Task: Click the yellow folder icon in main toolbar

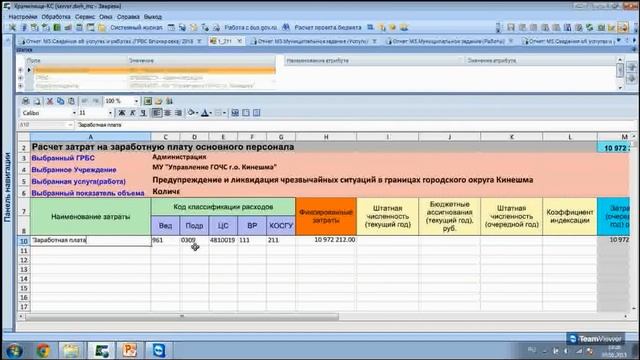Action: 101,28
